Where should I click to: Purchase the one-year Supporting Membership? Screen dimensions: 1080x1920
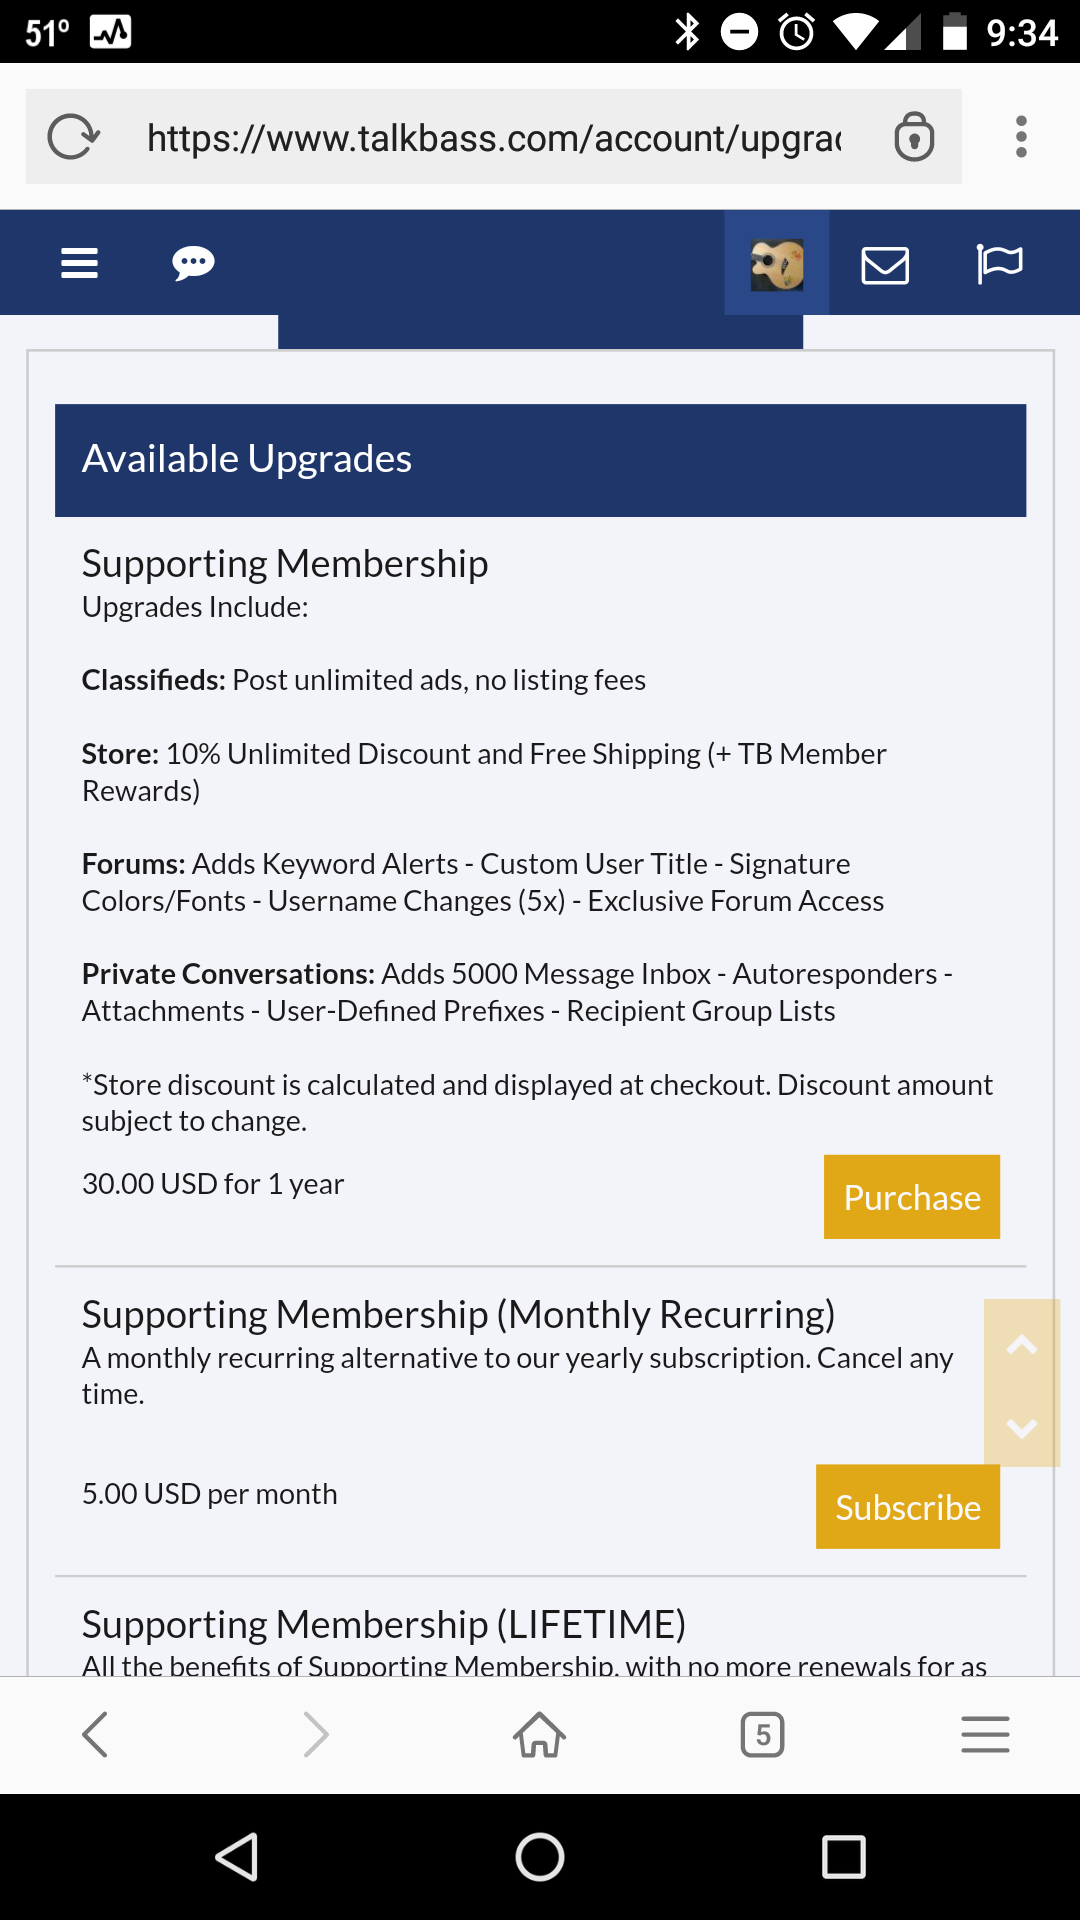(x=912, y=1197)
